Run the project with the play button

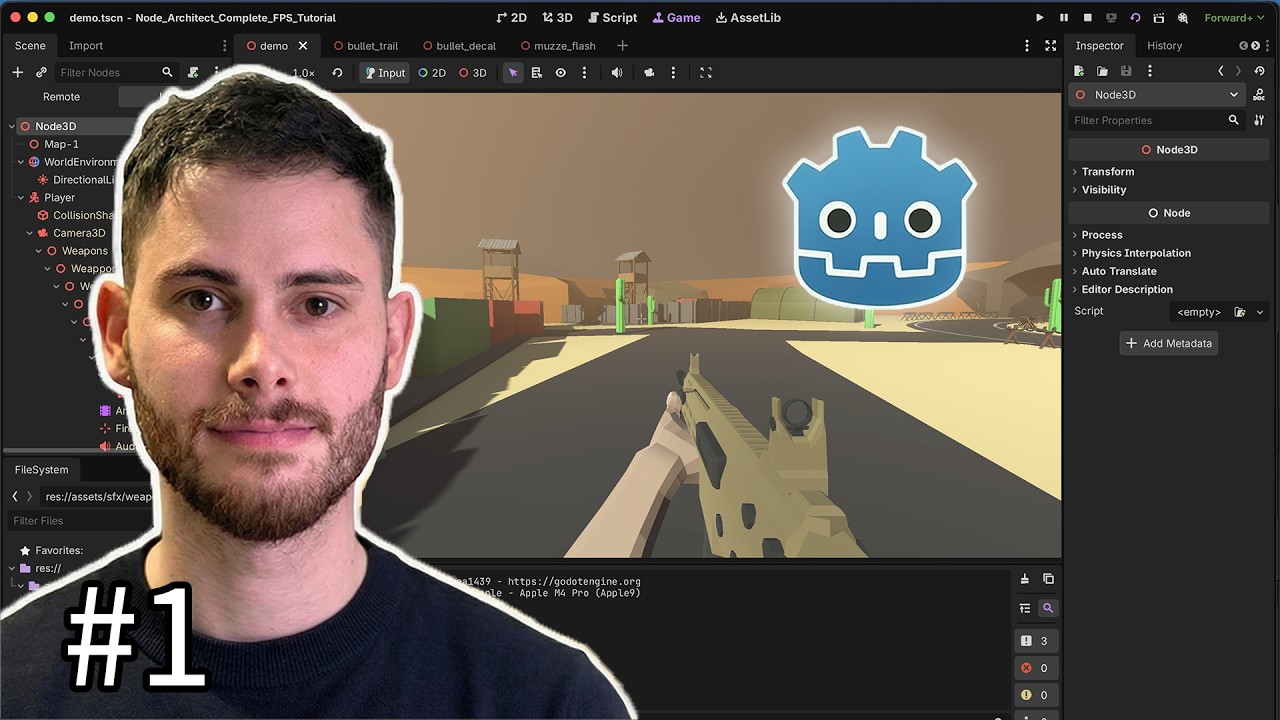point(1039,18)
